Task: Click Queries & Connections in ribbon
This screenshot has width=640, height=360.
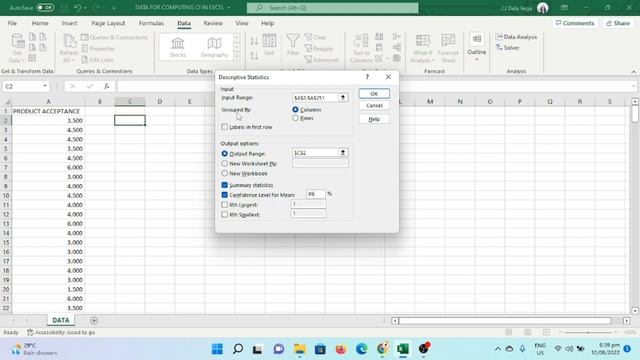Action: [114, 37]
